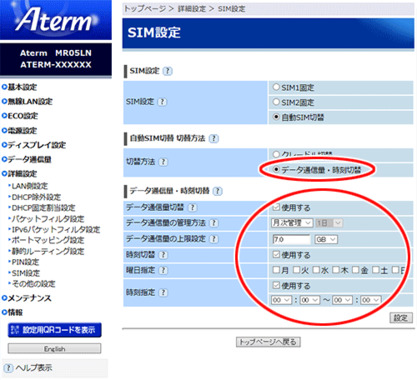417x380 pixels.
Task: Select 自動SIM切替 radio button
Action: tap(276, 117)
